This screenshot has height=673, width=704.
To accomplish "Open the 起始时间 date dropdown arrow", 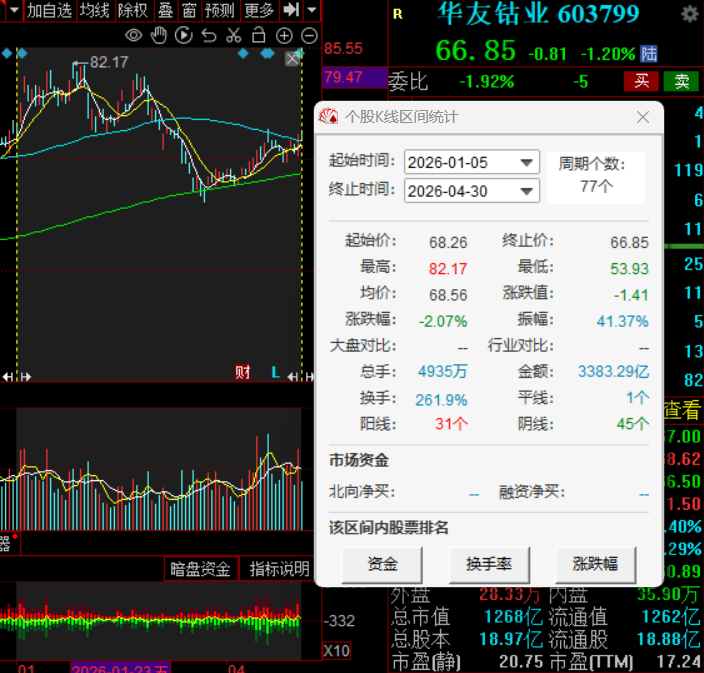I will 526,162.
